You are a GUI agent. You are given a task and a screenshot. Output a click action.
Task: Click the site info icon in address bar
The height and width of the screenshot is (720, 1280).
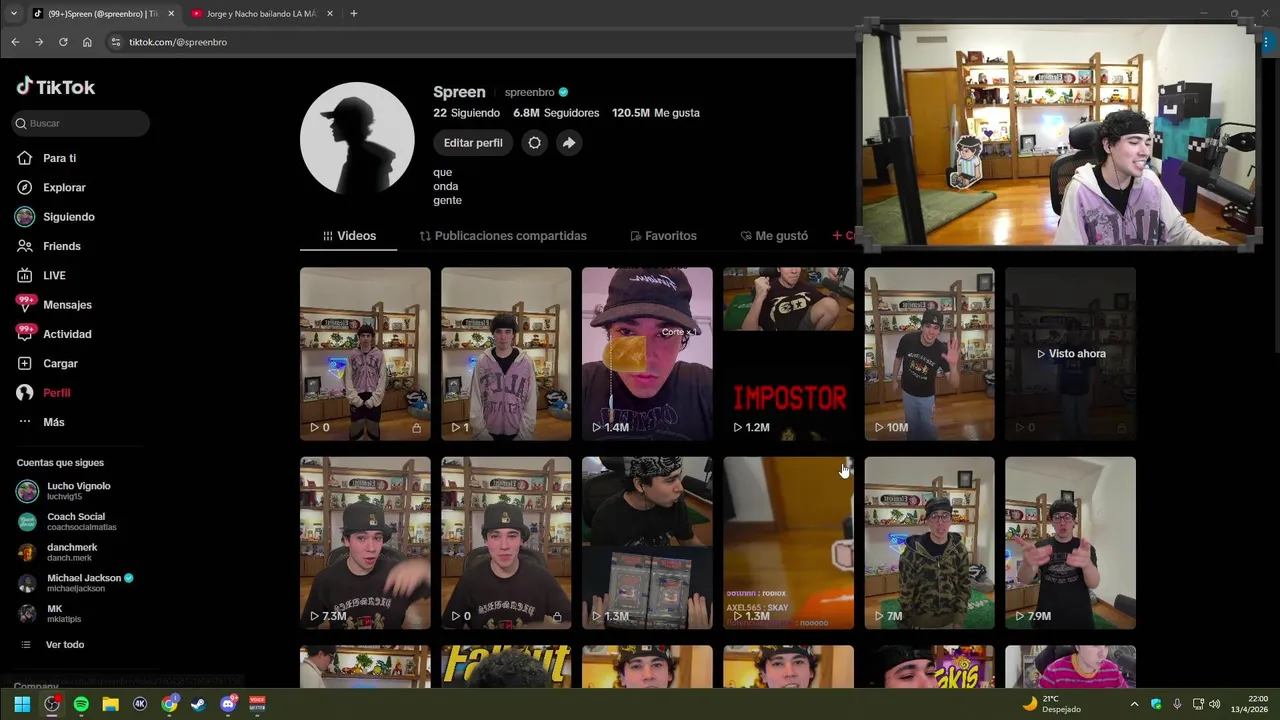(115, 42)
